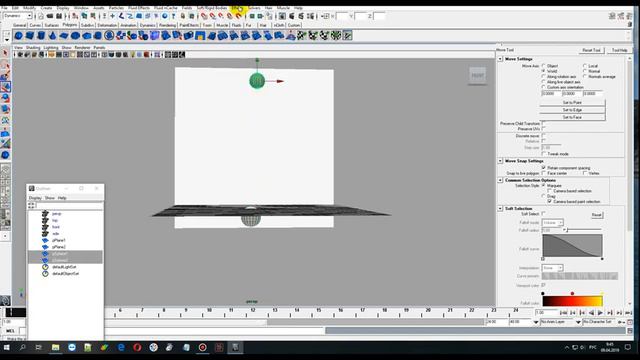Select the arrow Select tool in toolbox

[x=5, y=53]
